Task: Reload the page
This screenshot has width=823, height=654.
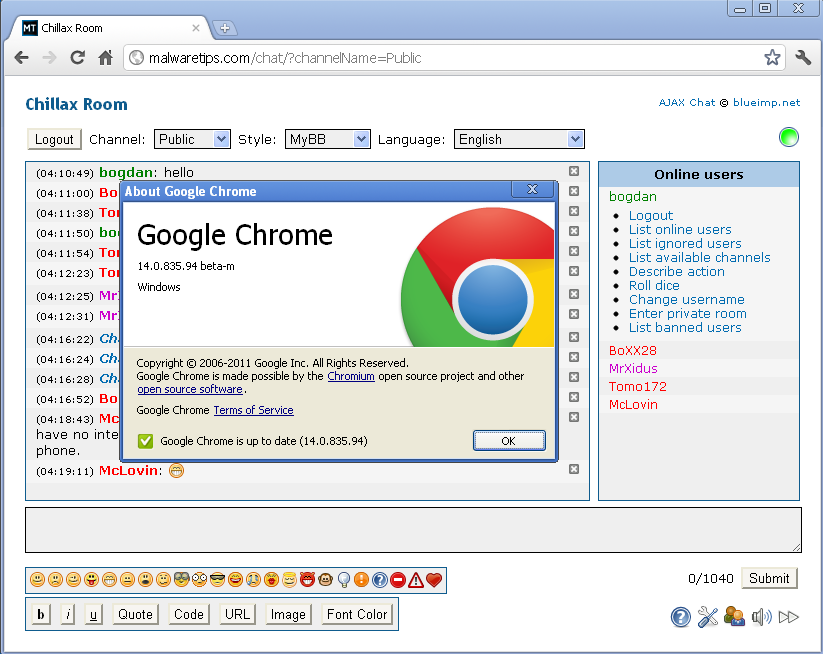Action: pyautogui.click(x=78, y=57)
